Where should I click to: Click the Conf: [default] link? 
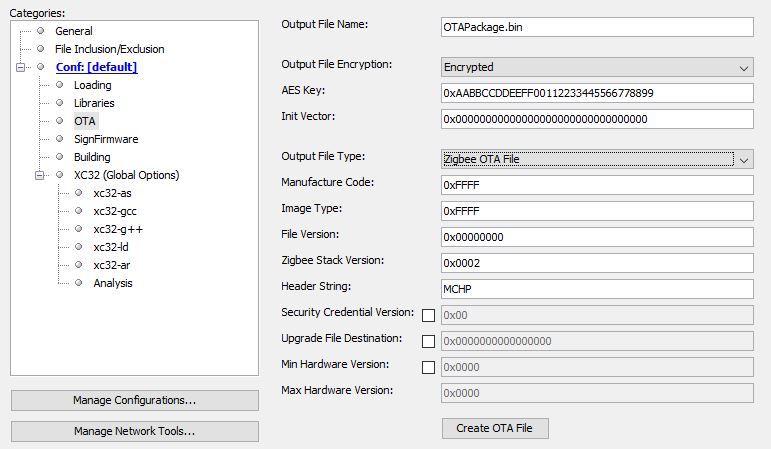pos(96,67)
